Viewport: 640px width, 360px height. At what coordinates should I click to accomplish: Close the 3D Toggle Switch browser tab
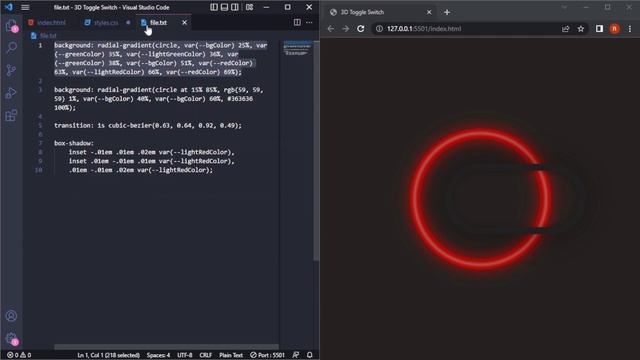tap(429, 12)
